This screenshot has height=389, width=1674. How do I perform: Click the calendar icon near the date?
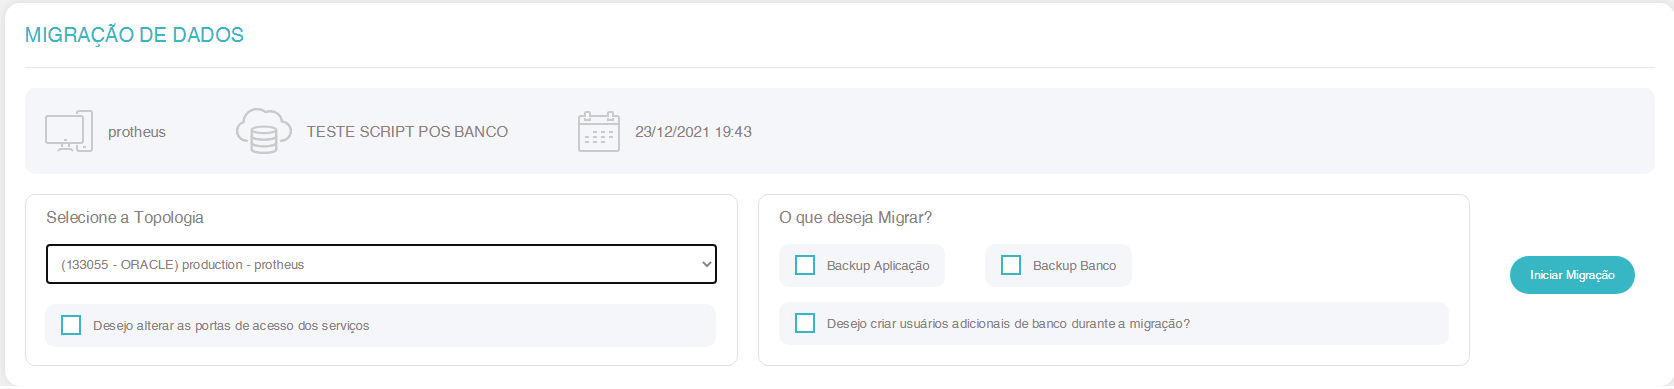pyautogui.click(x=599, y=131)
